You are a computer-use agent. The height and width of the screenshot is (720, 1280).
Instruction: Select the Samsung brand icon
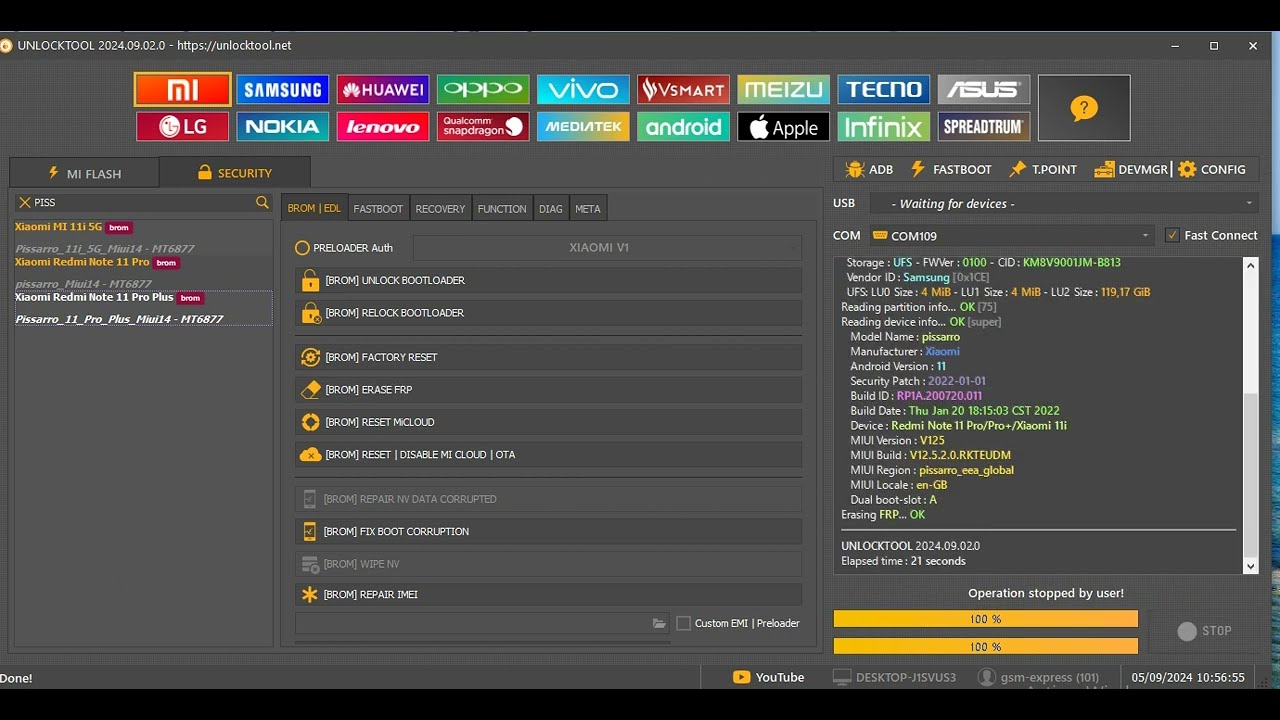pyautogui.click(x=283, y=90)
